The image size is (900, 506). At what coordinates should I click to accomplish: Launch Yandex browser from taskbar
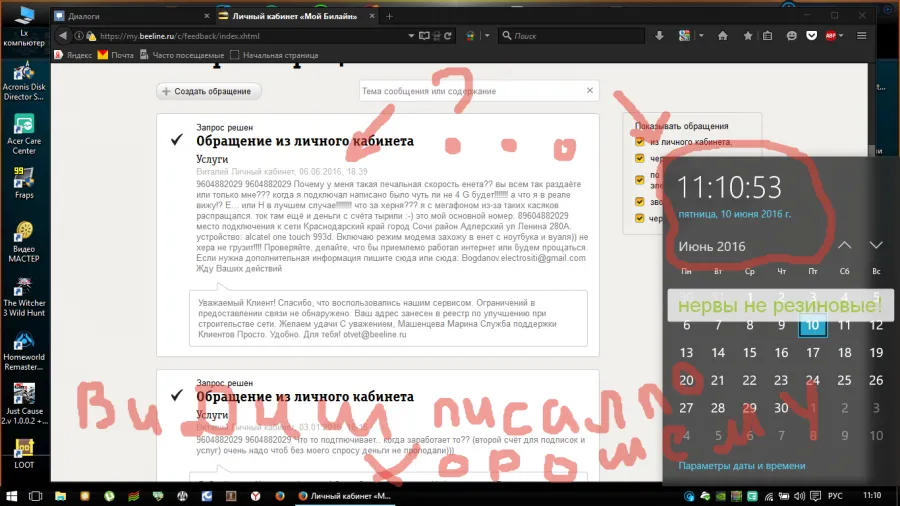(255, 496)
